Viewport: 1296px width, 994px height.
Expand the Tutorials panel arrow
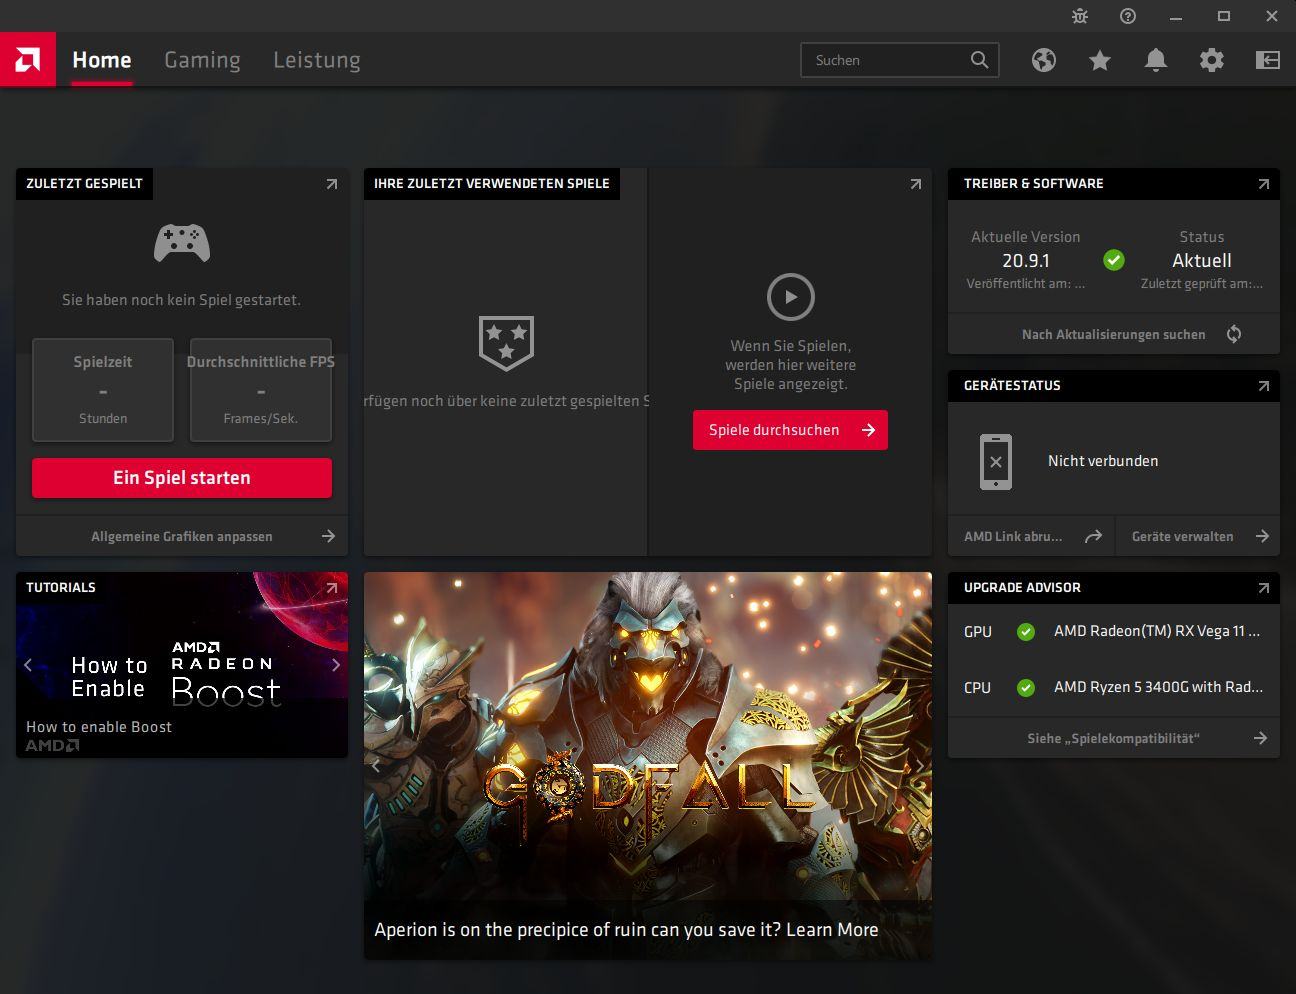(332, 588)
